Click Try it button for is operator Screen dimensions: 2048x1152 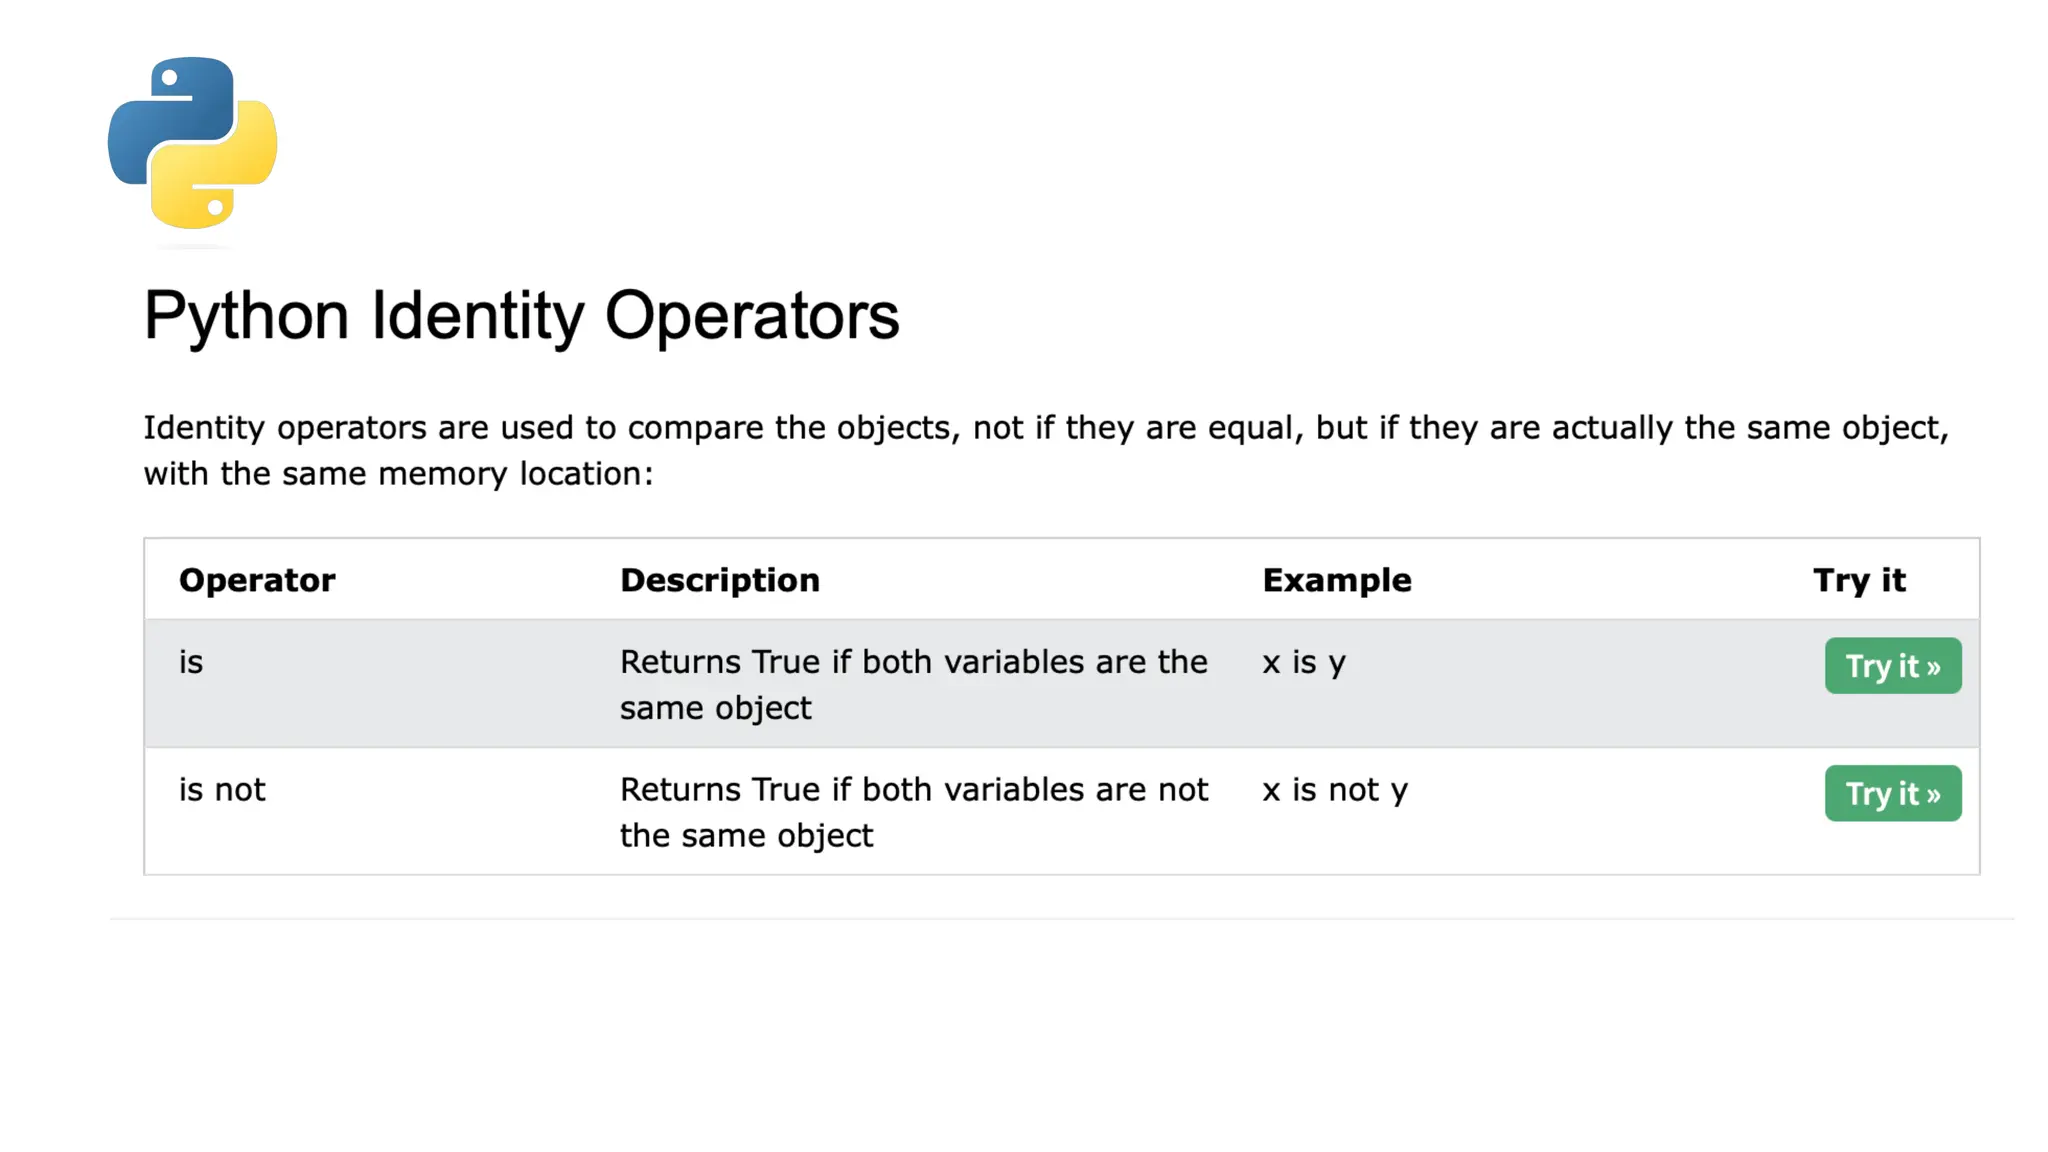pos(1892,665)
